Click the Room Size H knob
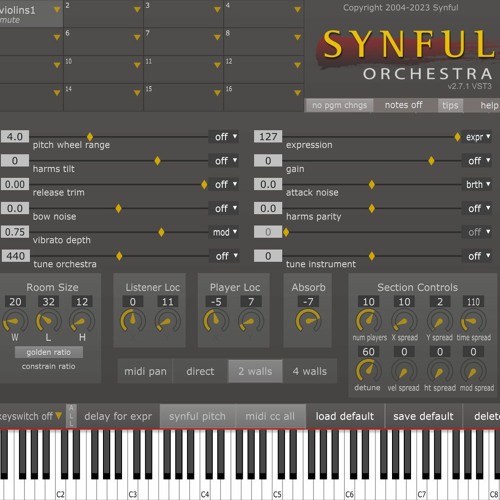500x500 pixels. (82, 321)
